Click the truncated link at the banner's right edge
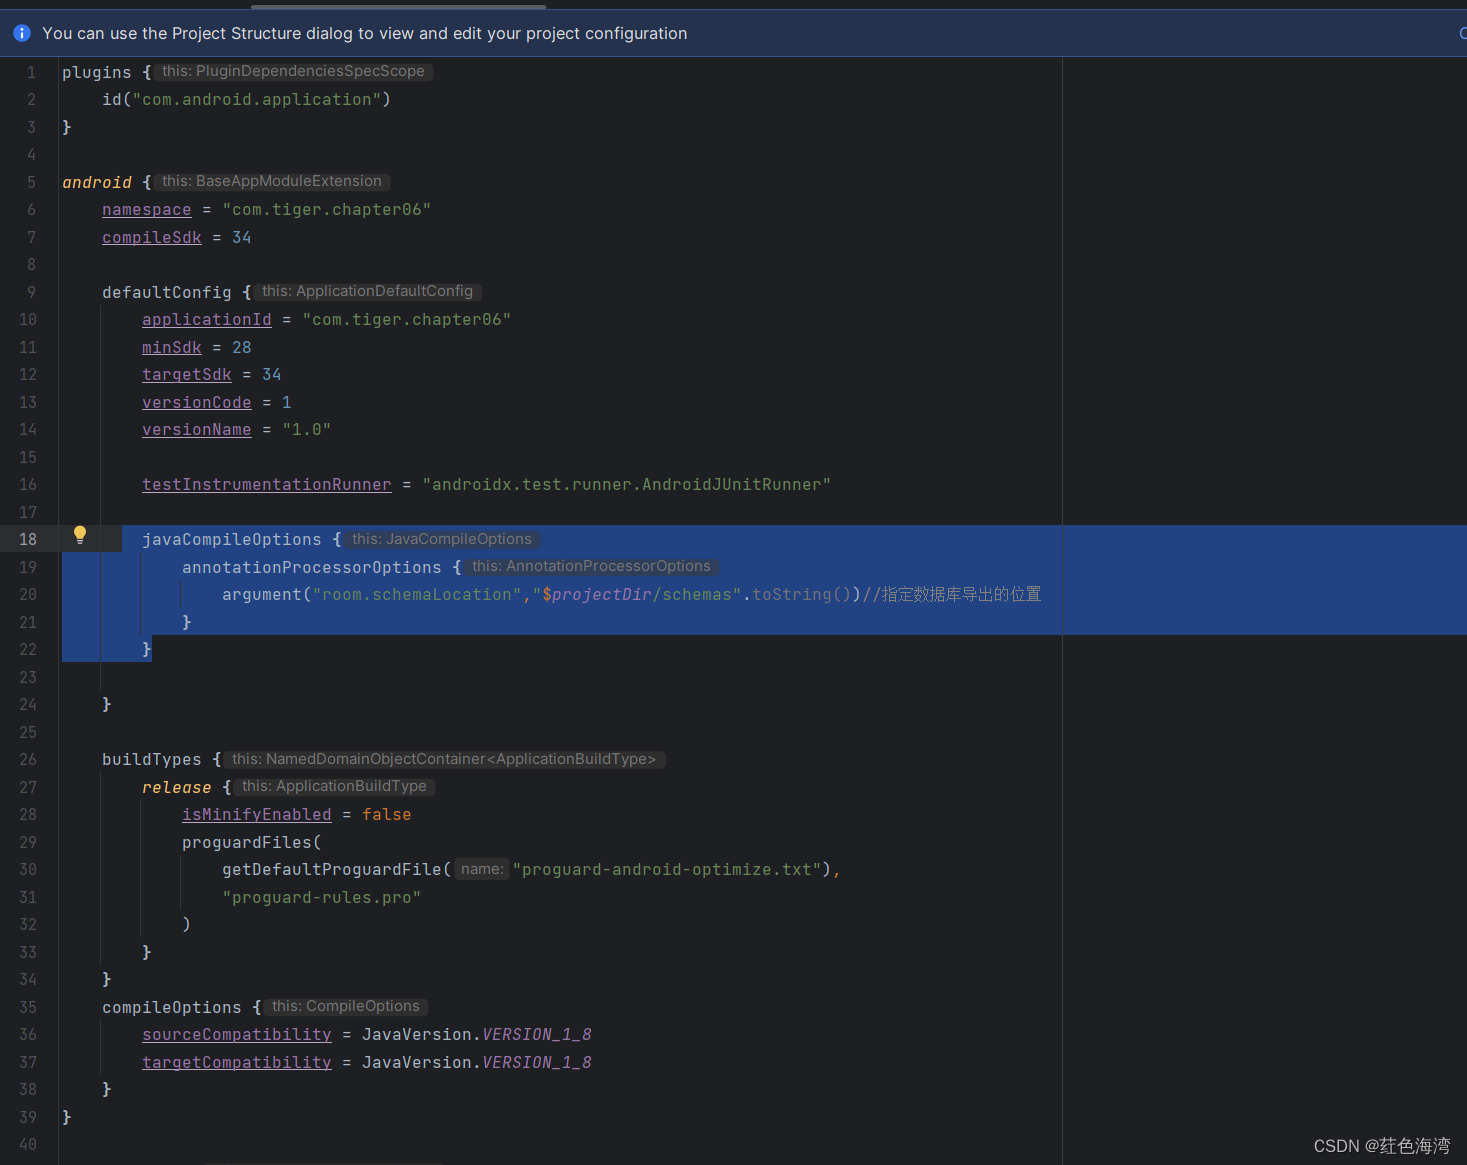 (1461, 33)
